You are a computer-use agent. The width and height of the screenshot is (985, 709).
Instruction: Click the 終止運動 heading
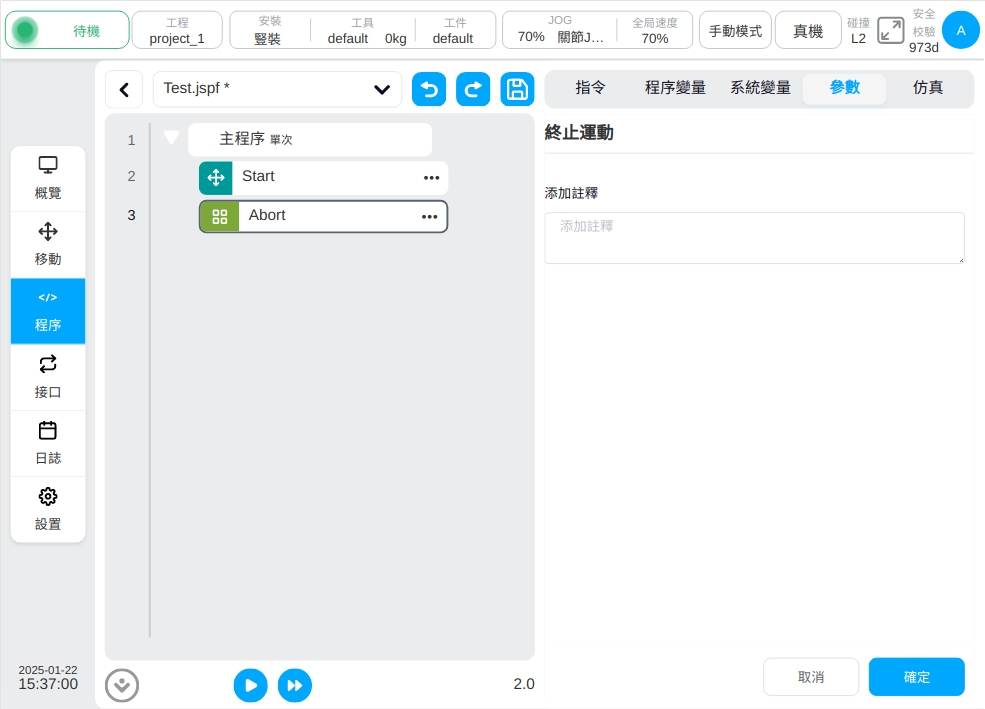coord(579,133)
